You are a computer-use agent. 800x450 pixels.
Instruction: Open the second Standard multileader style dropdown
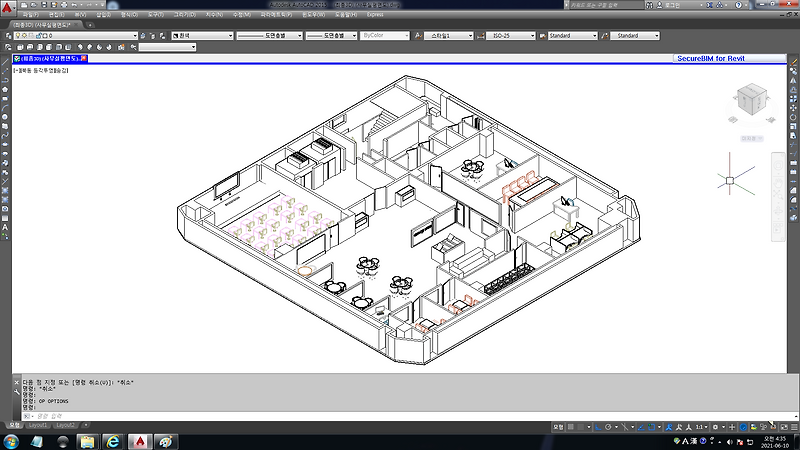click(x=635, y=36)
